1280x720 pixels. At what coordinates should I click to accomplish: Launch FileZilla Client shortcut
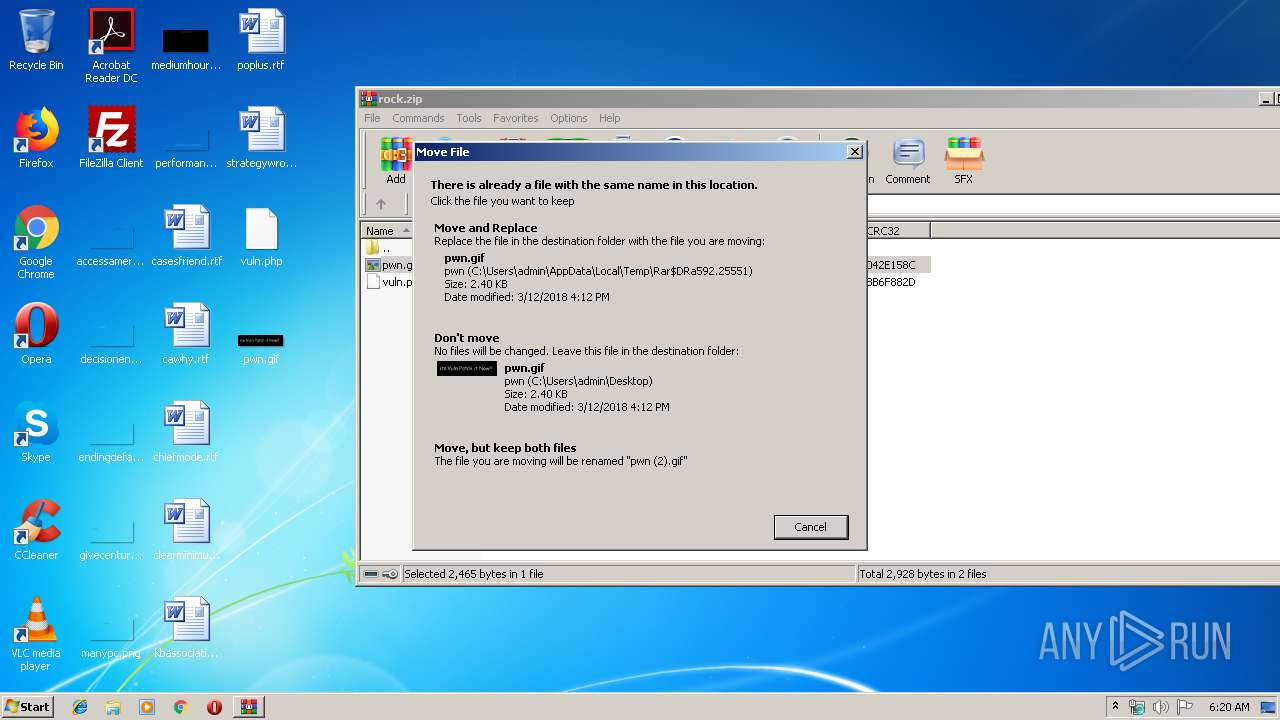(111, 138)
